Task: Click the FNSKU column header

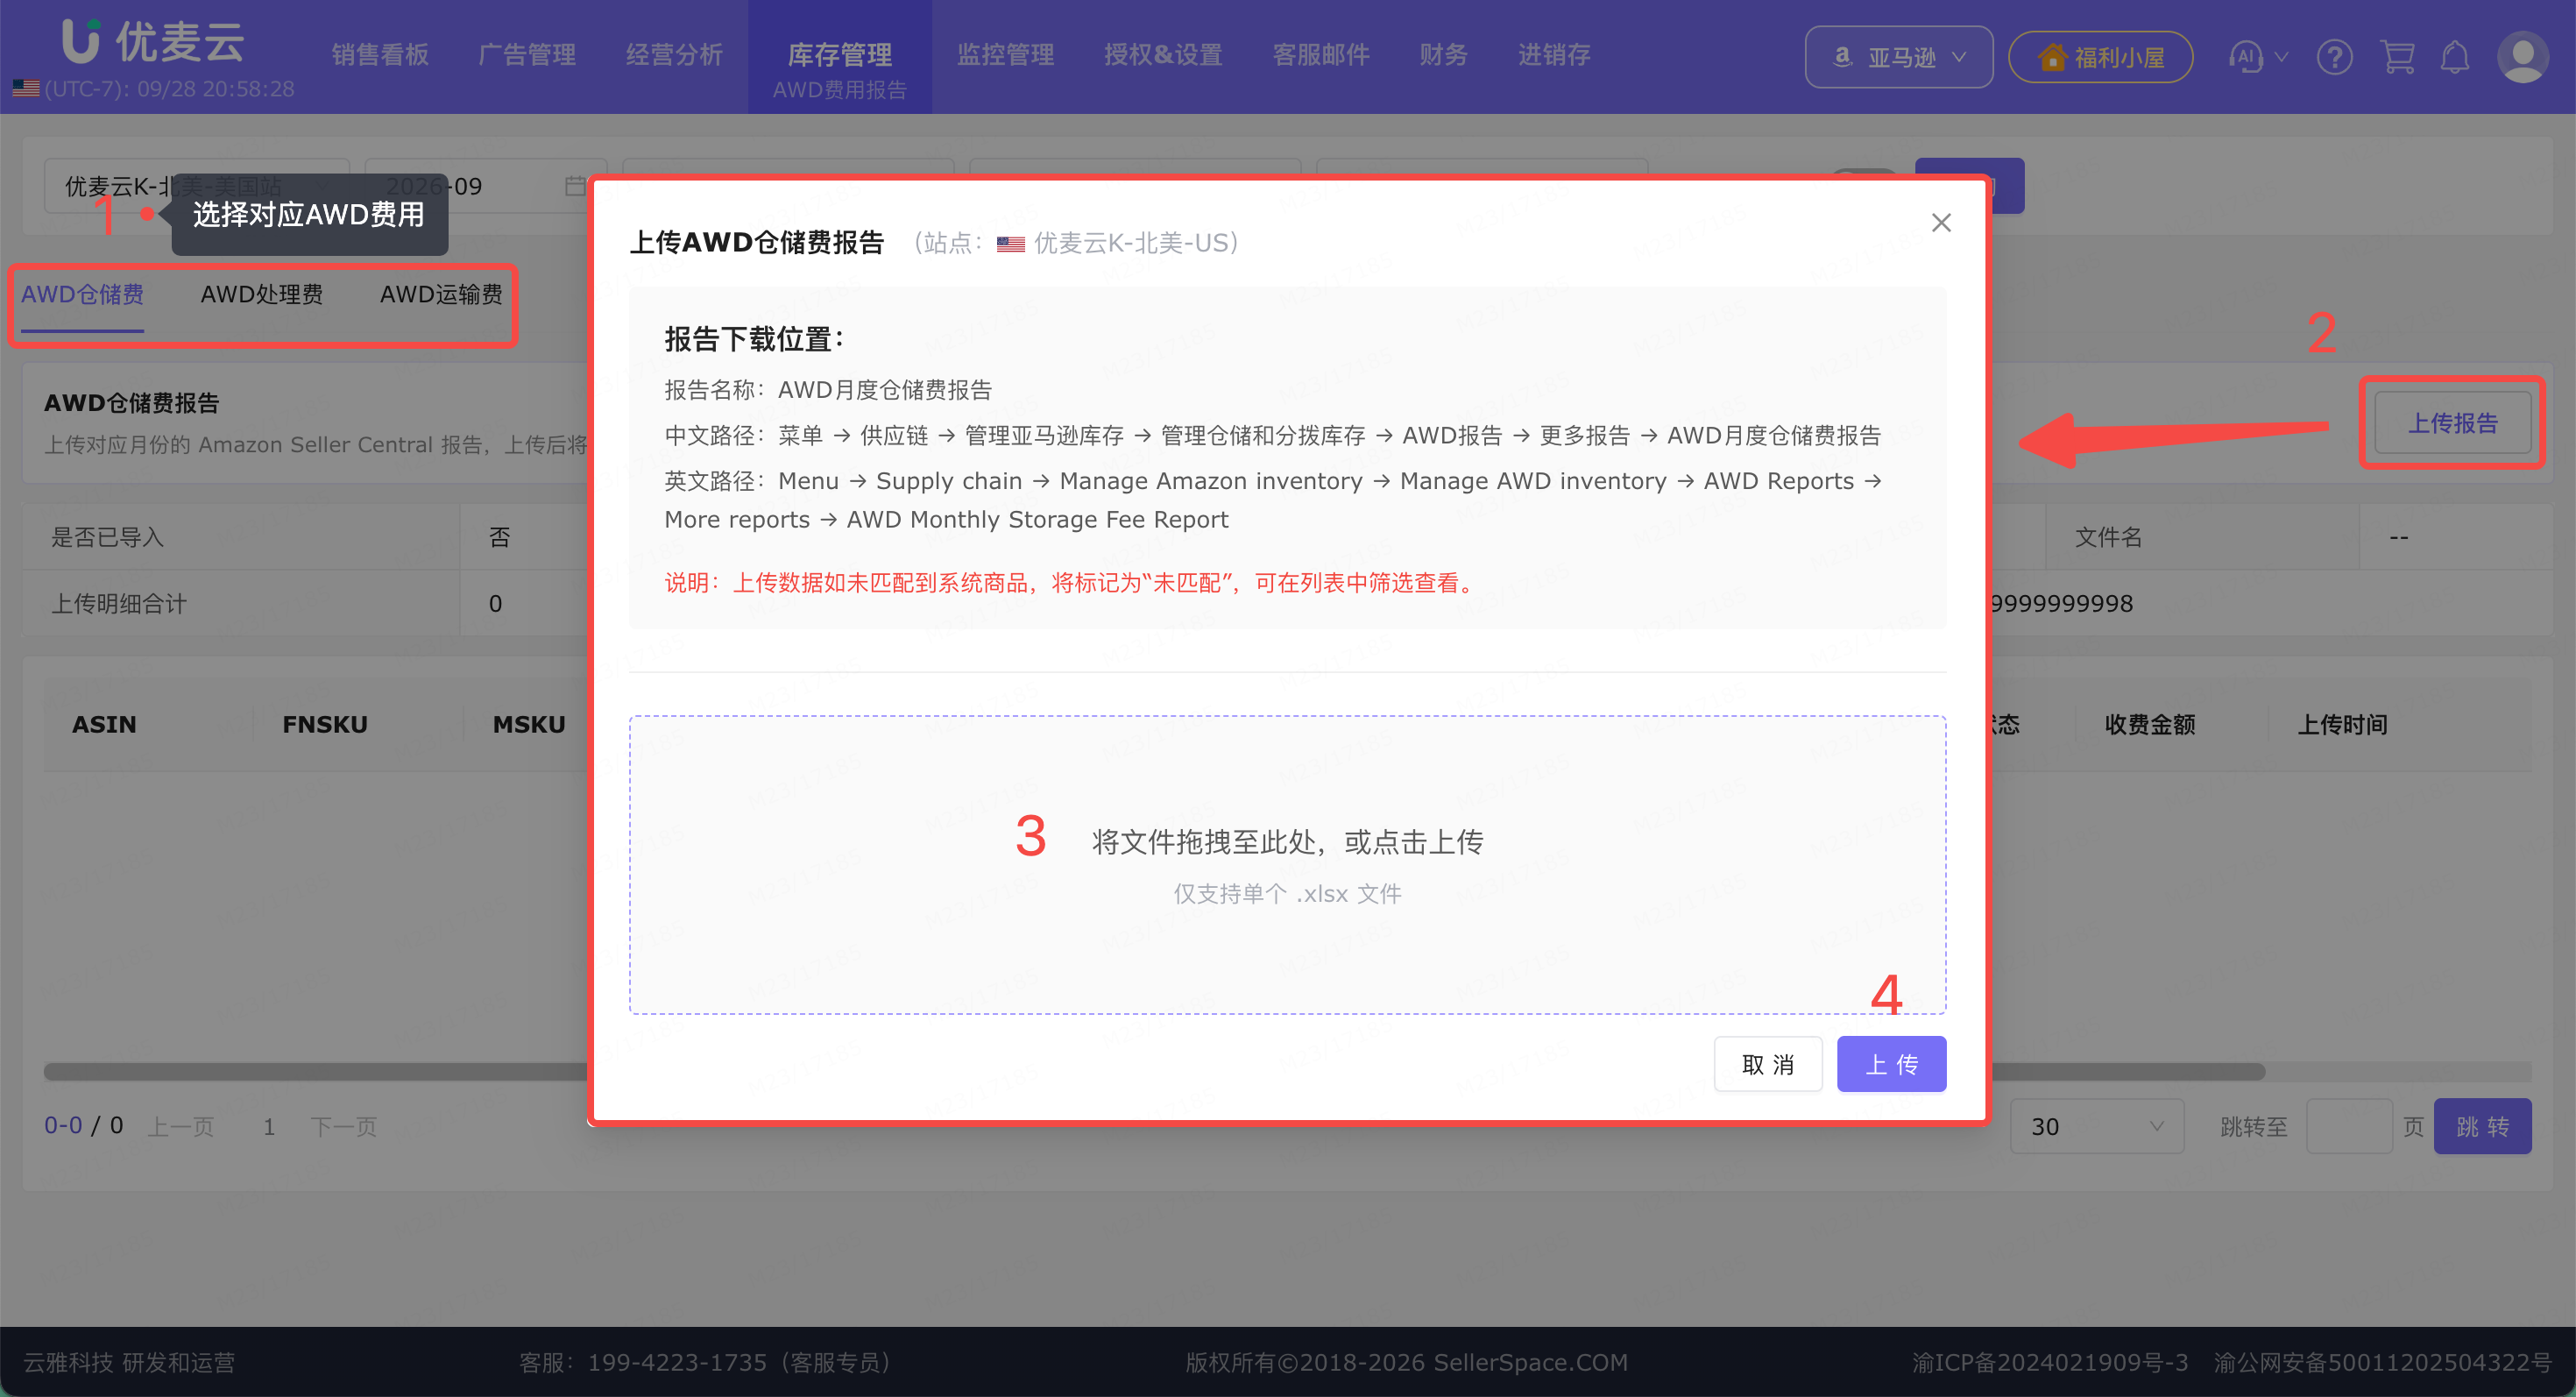Action: coord(324,724)
